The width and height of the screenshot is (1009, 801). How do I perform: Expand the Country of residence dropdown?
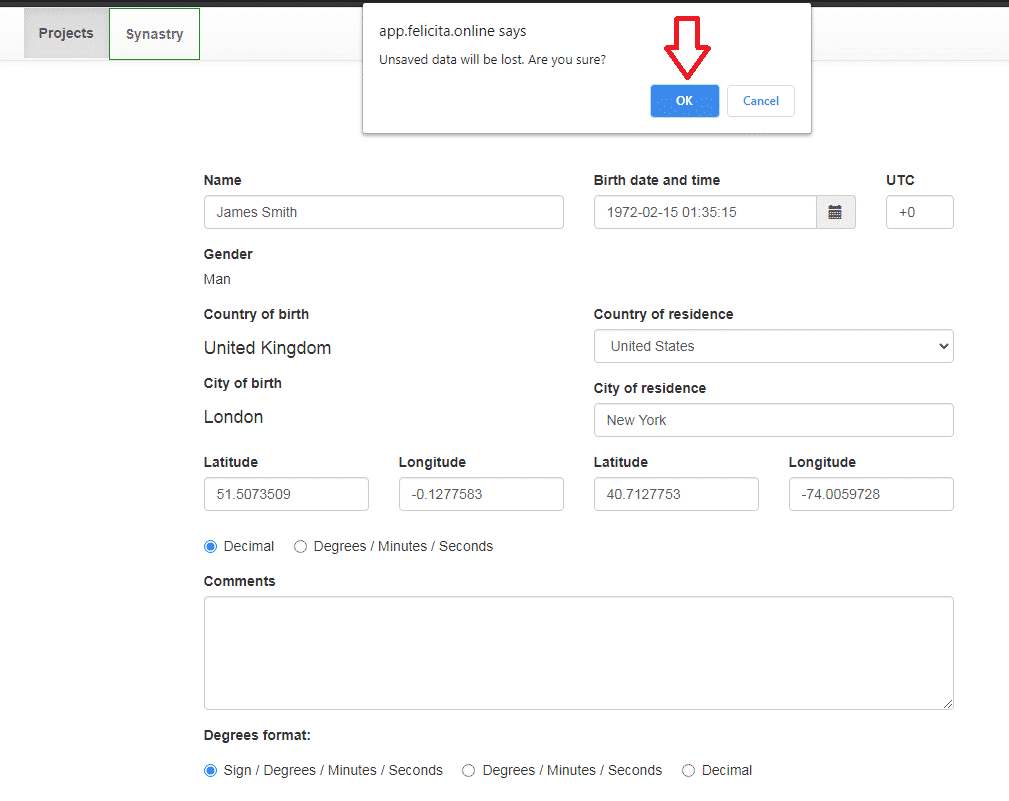point(773,346)
